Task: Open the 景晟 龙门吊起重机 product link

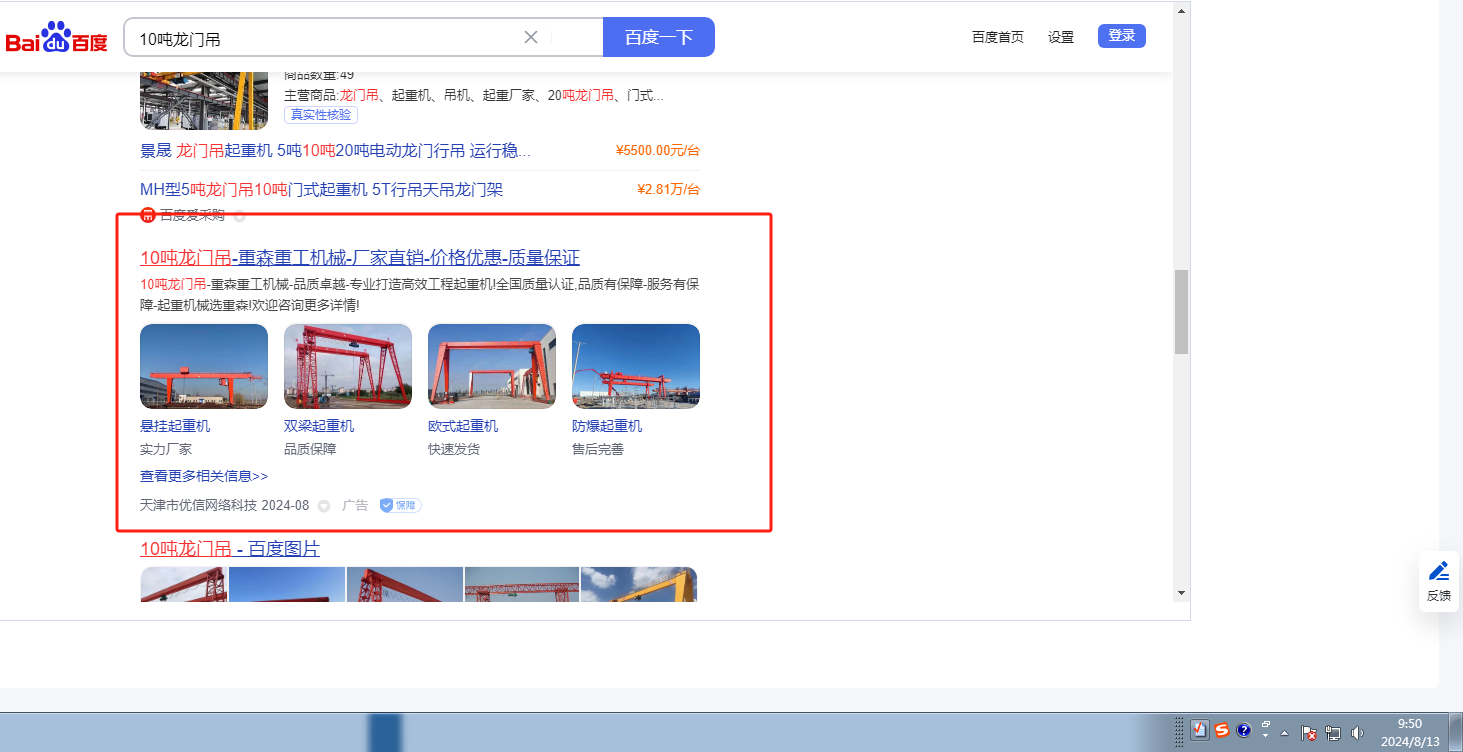Action: (336, 151)
